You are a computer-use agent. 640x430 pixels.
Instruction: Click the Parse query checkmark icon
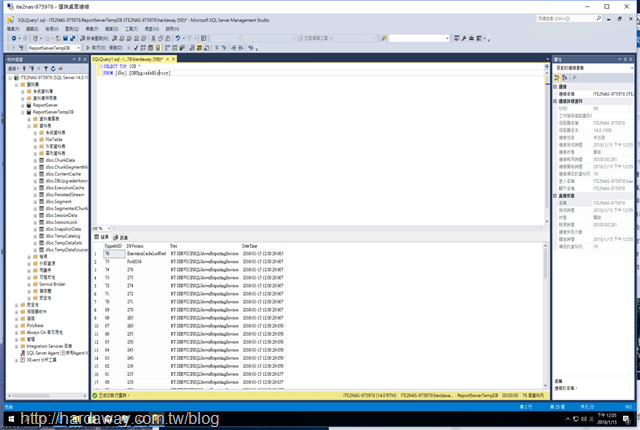click(x=136, y=48)
